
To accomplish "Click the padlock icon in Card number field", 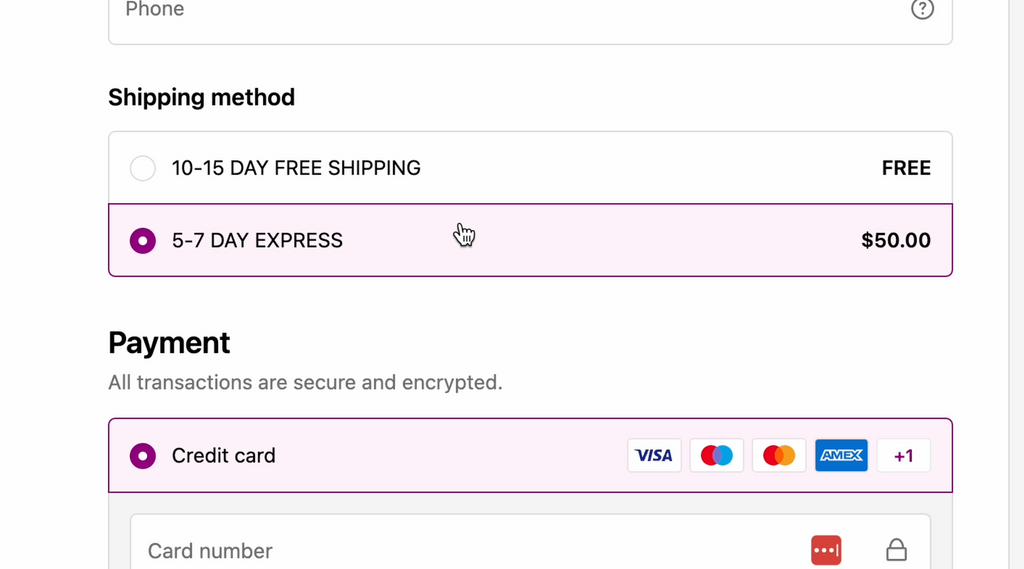I will (897, 550).
